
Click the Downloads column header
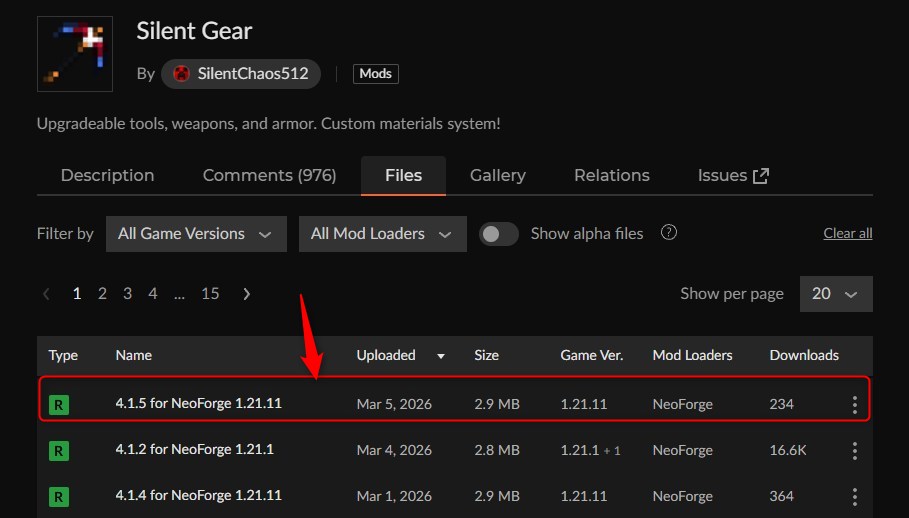(804, 355)
